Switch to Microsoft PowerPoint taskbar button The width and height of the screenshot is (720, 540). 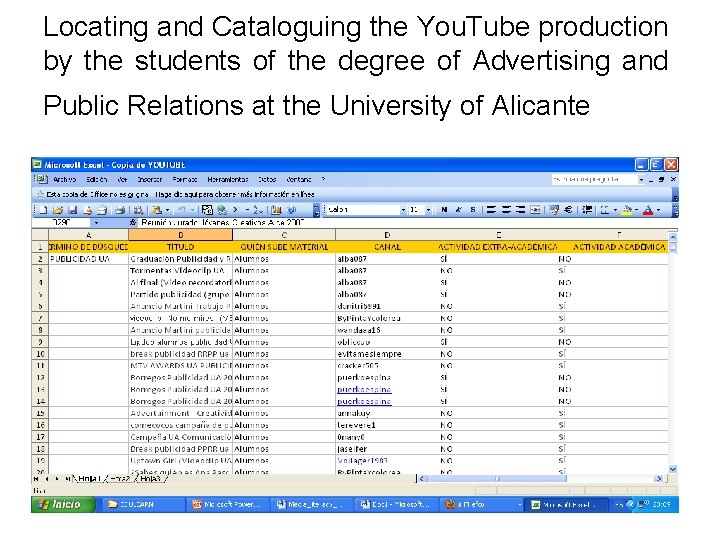(228, 504)
